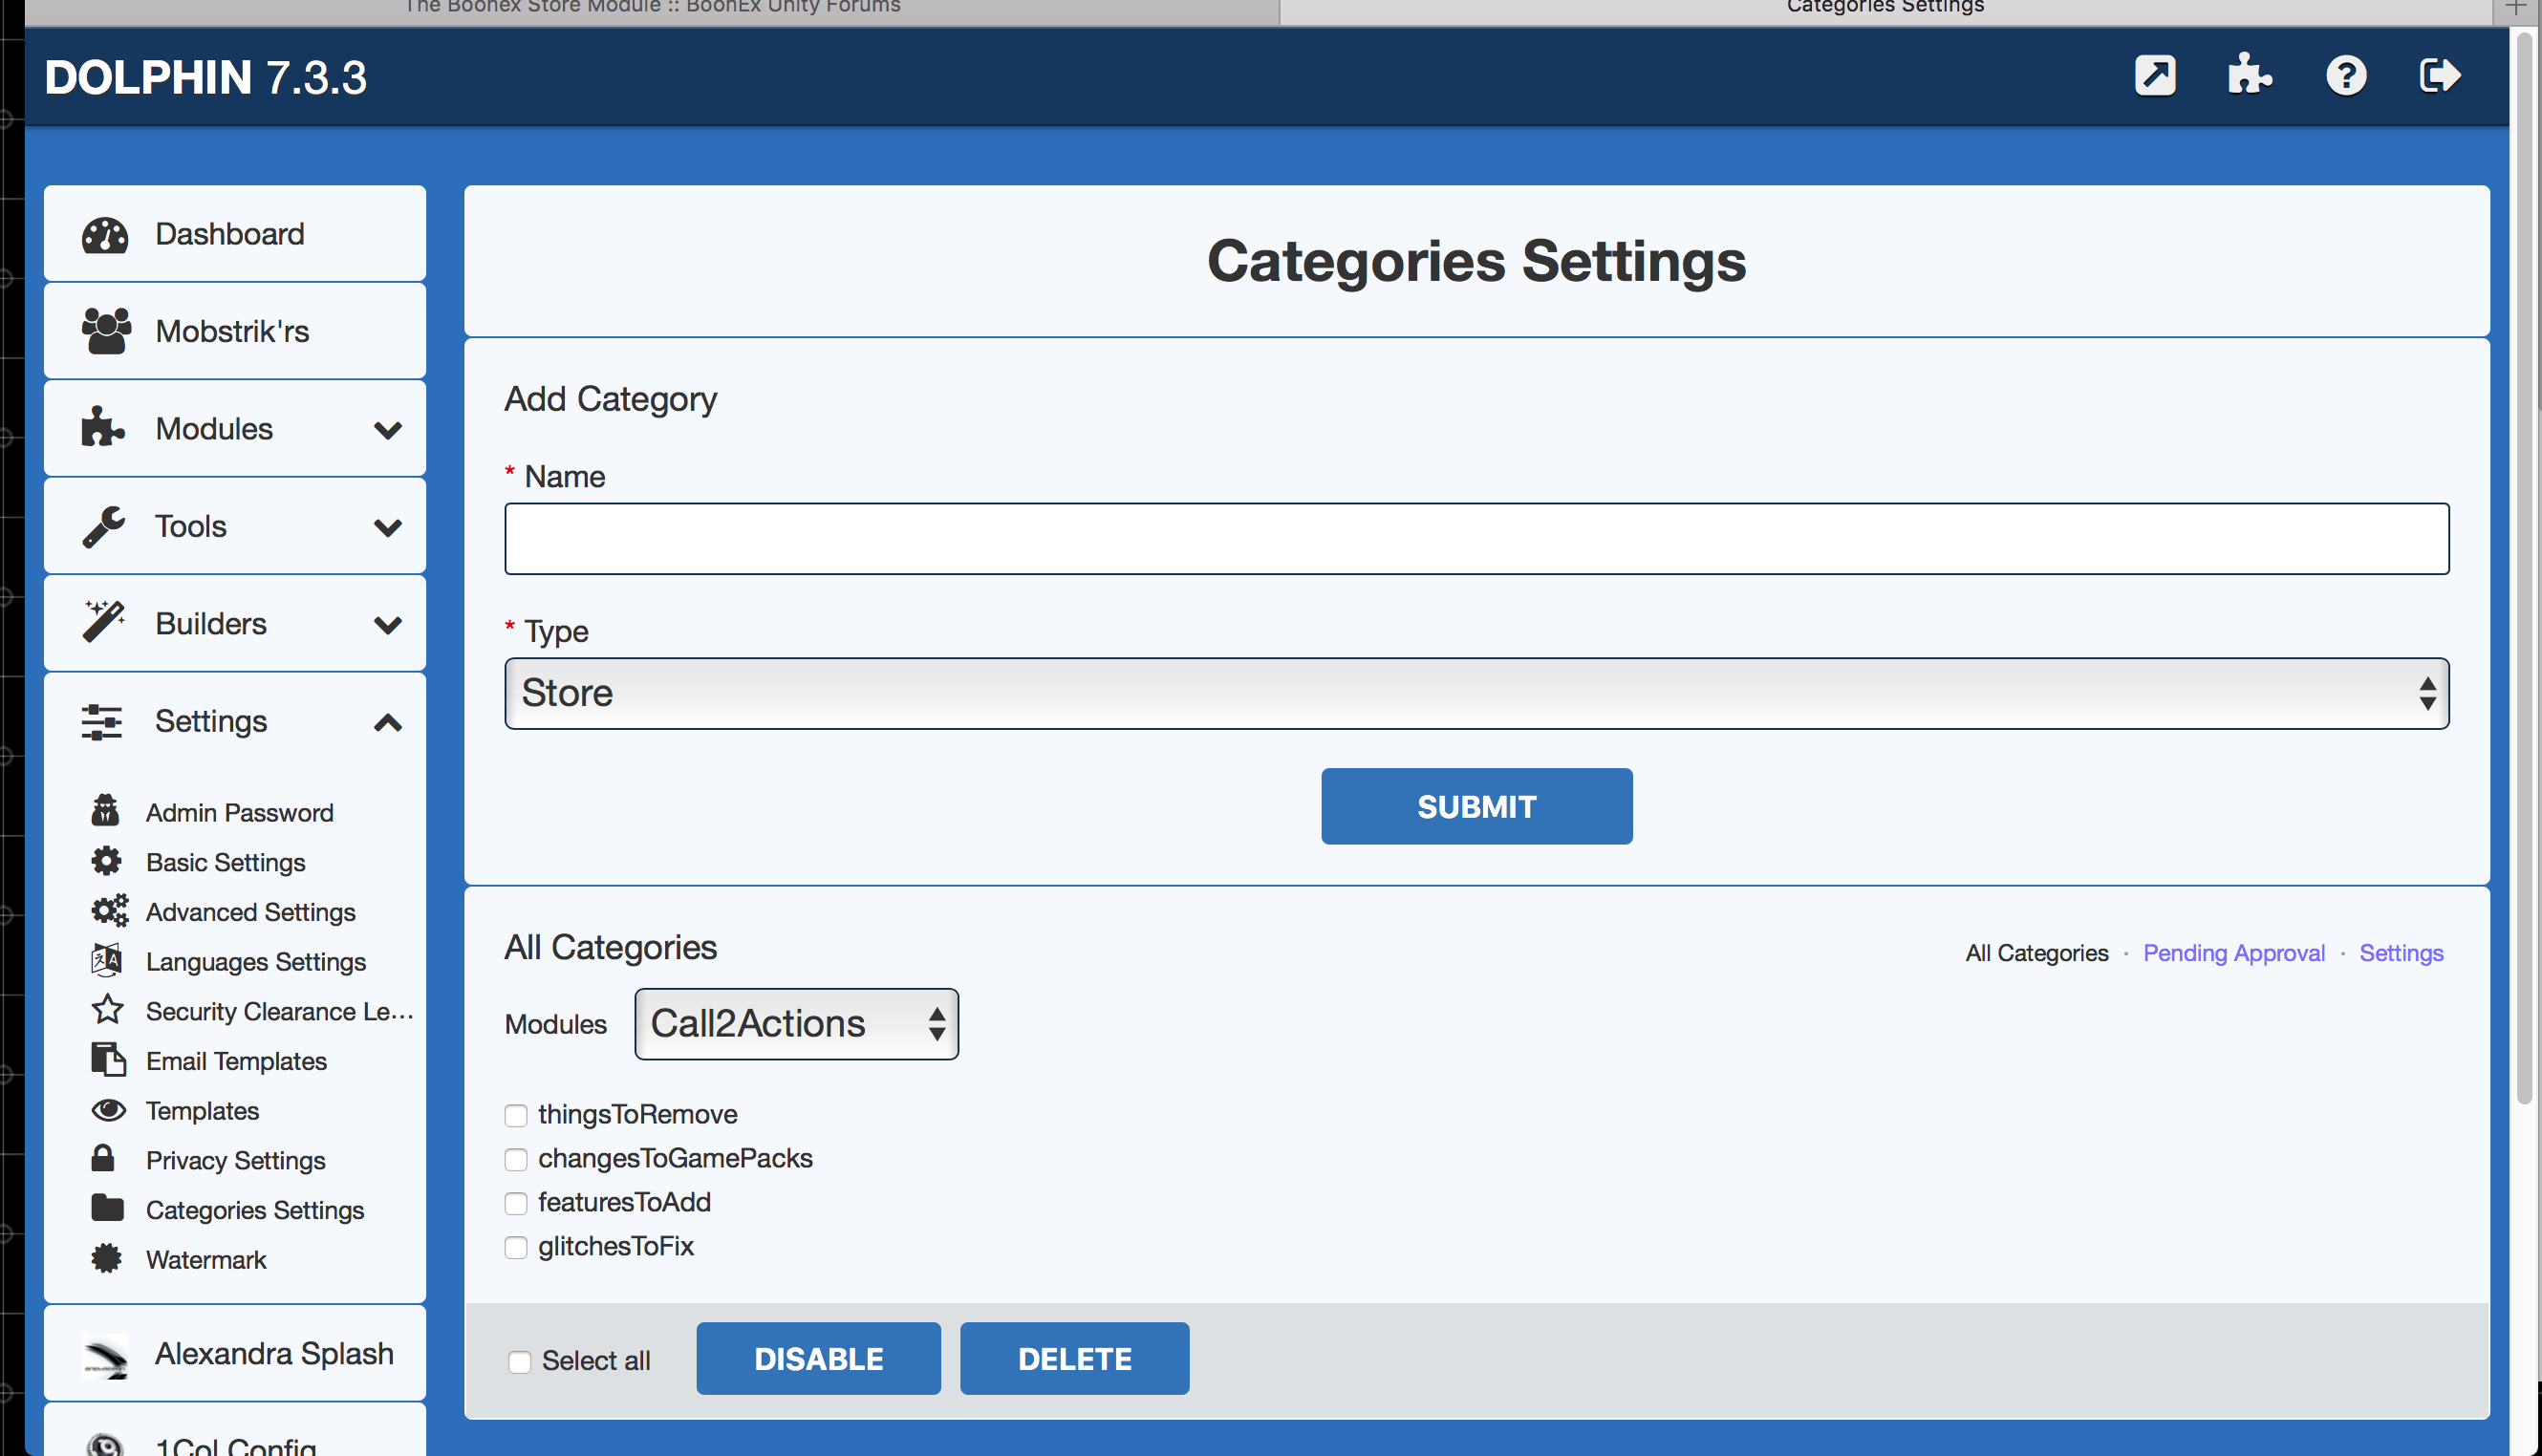Toggle the Select all checkbox
This screenshot has height=1456, width=2542.
pos(520,1361)
